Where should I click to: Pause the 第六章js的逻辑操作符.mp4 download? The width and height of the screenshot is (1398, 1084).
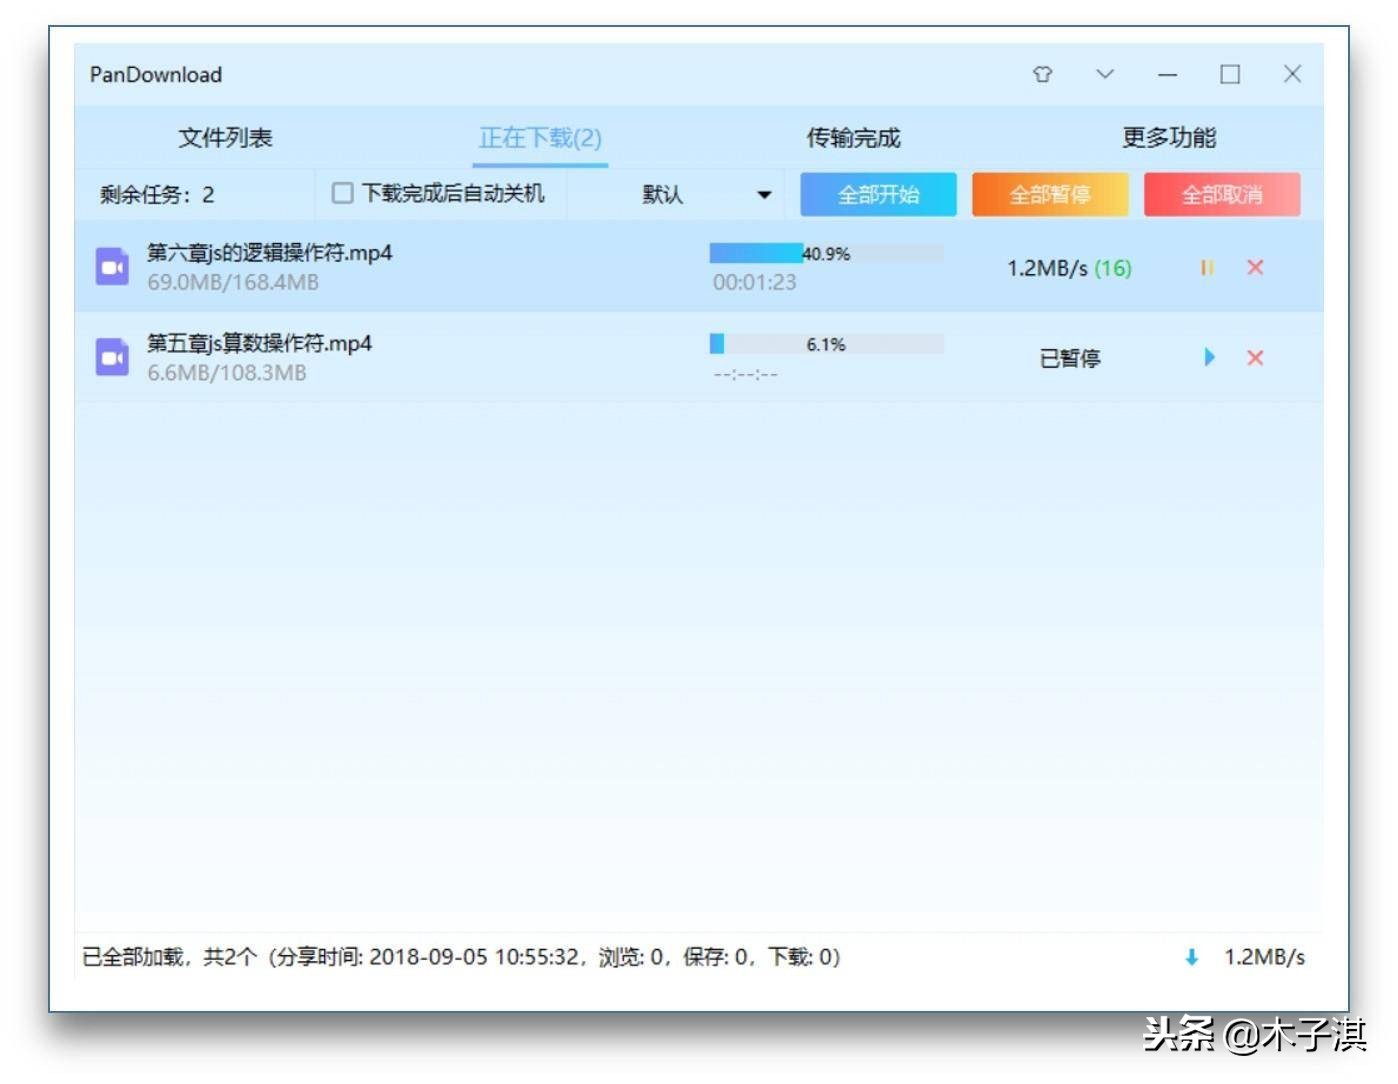1206,267
